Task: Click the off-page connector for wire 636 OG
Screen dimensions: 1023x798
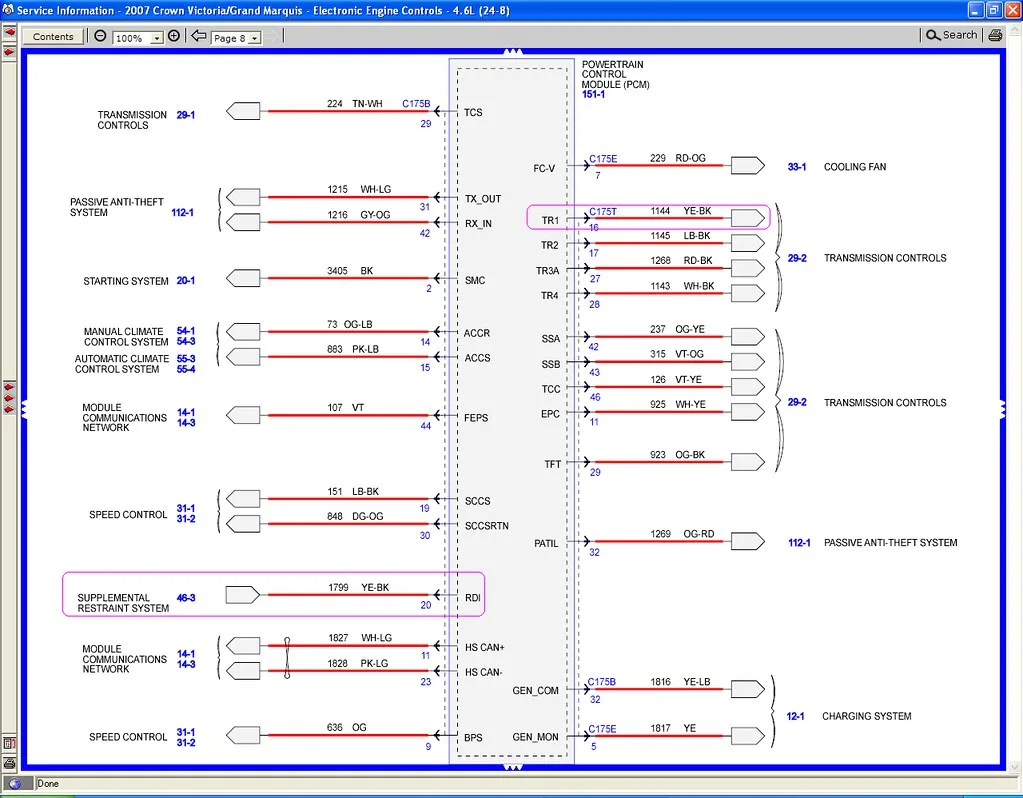Action: click(x=243, y=735)
